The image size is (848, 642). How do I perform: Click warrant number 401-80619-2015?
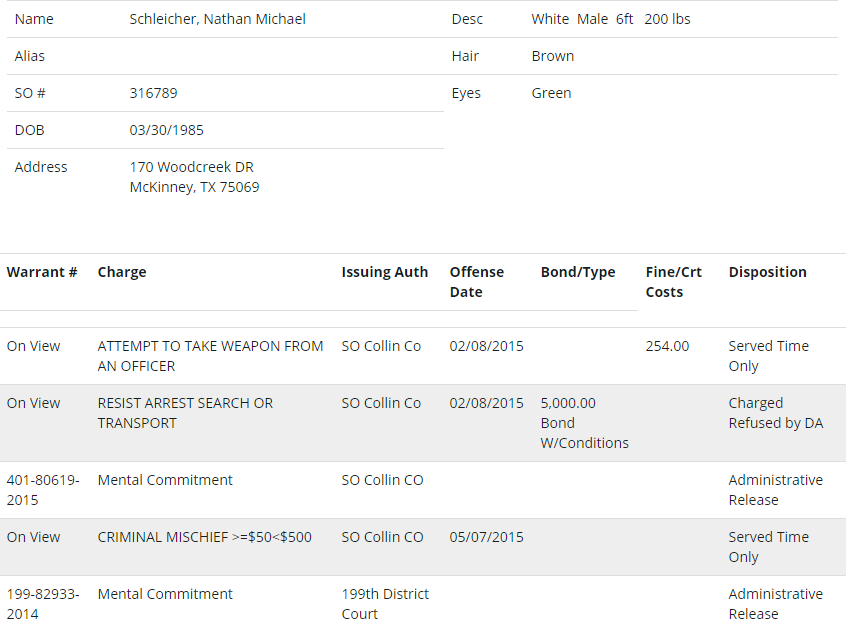click(x=43, y=490)
